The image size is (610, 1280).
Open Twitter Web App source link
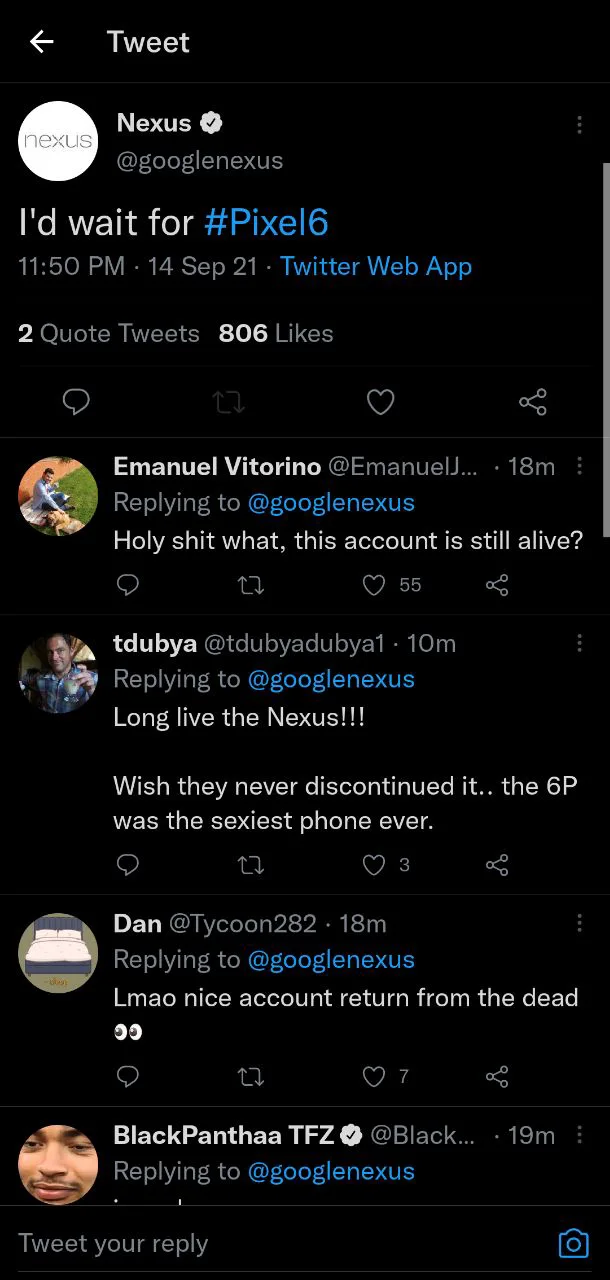point(376,267)
